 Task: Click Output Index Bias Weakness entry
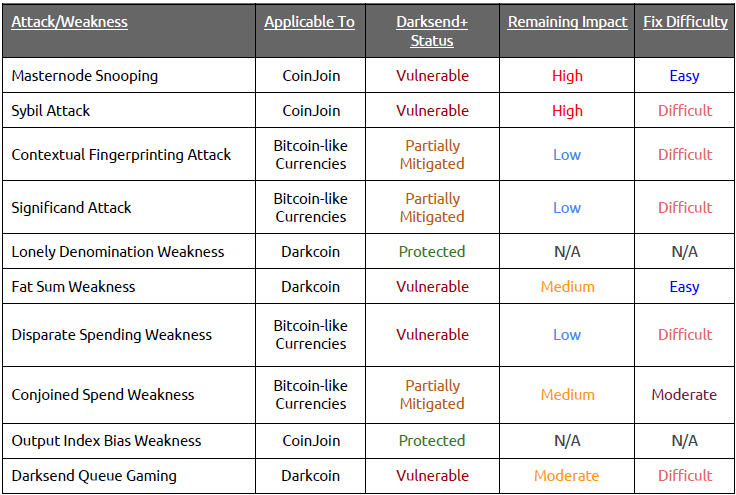(106, 441)
